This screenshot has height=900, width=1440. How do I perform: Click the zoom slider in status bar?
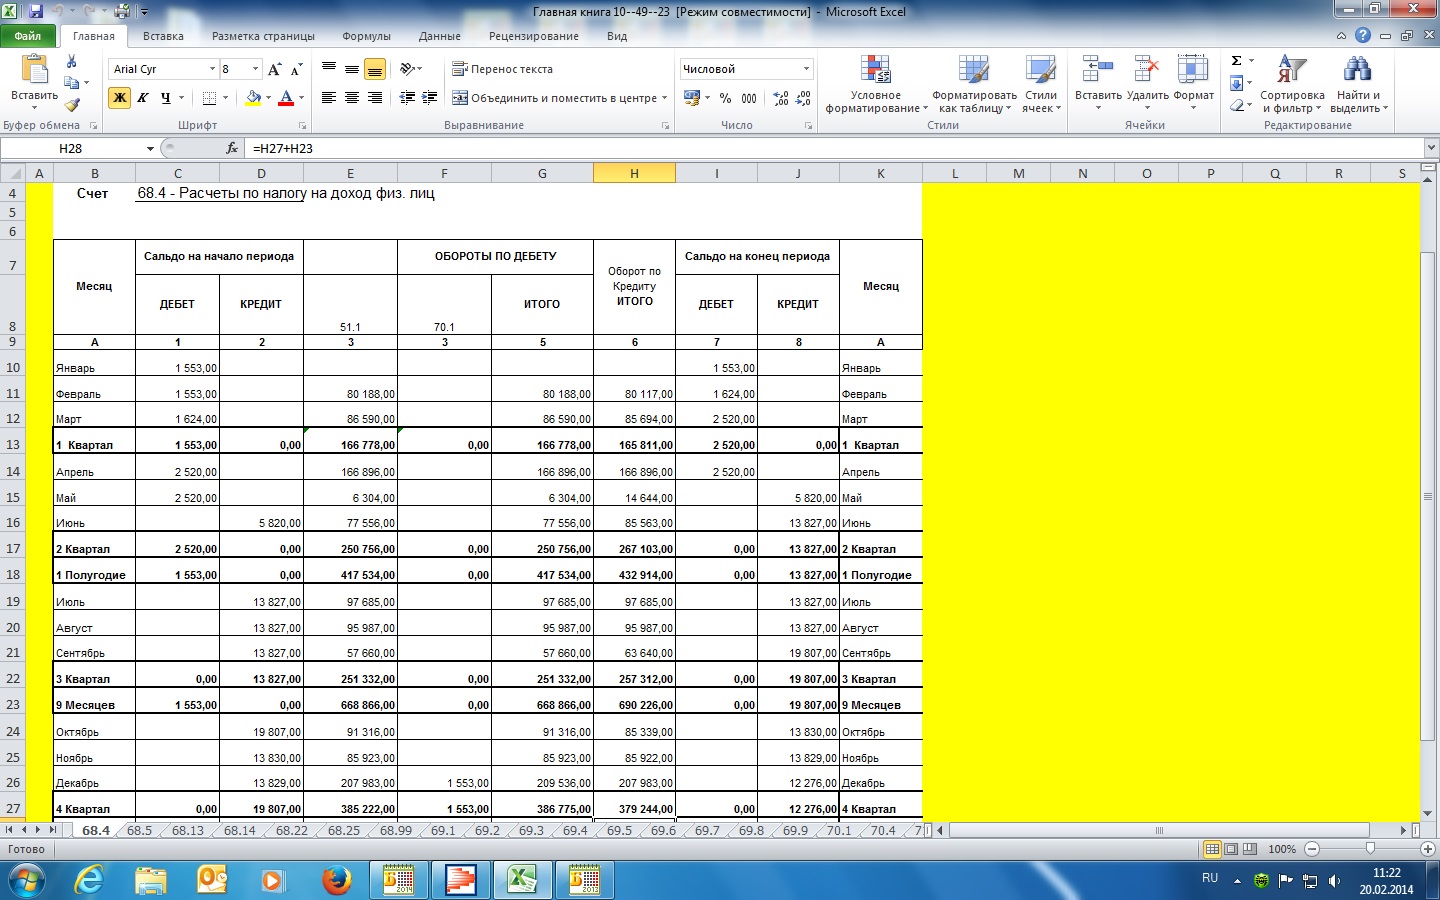click(x=1369, y=849)
